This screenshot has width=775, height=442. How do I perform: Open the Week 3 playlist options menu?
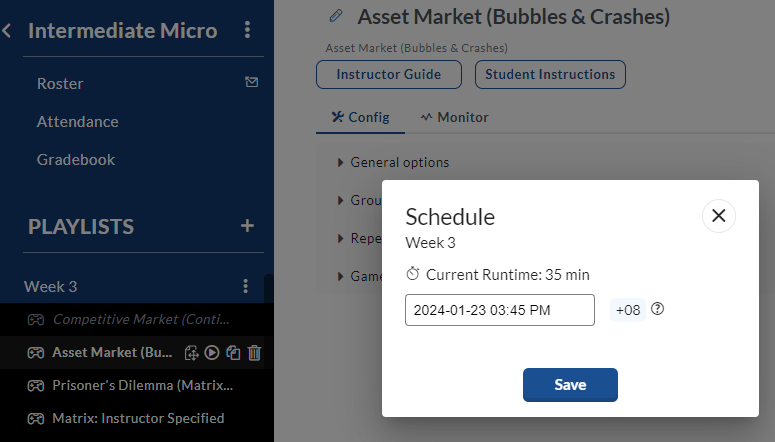(246, 286)
